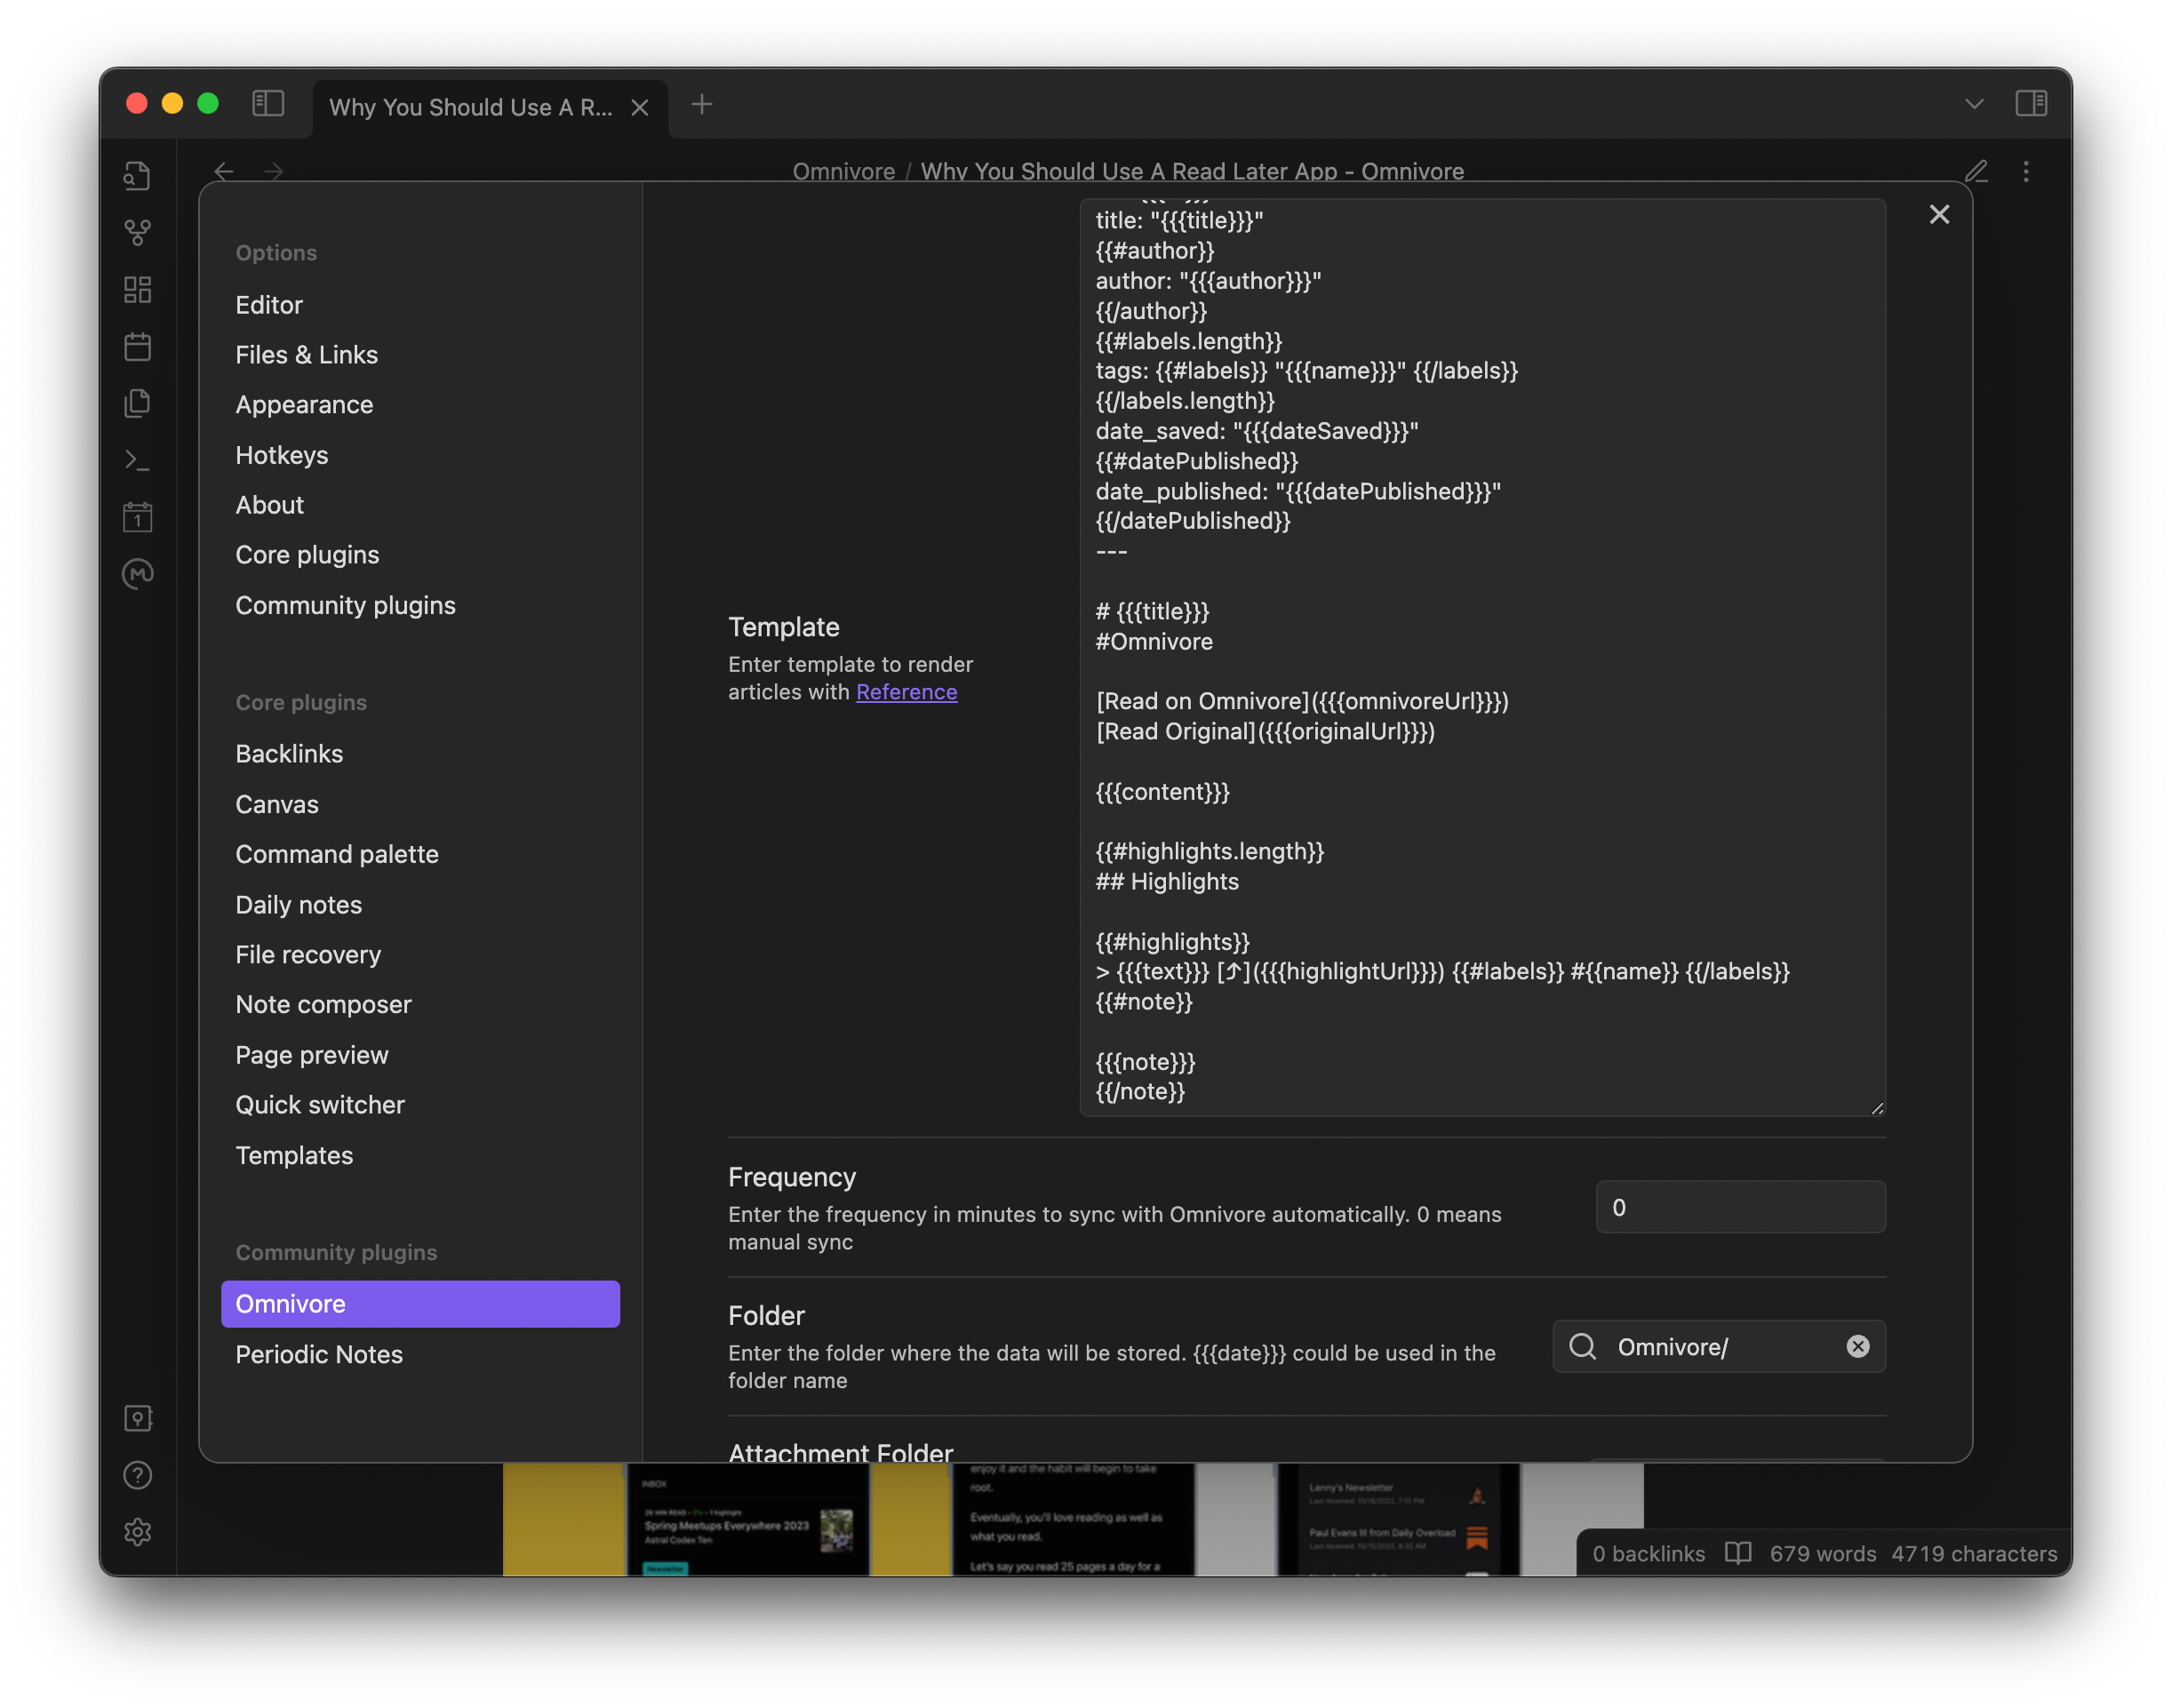Close the settings dialog X
Screen dimensions: 2172x1708
(1939, 214)
